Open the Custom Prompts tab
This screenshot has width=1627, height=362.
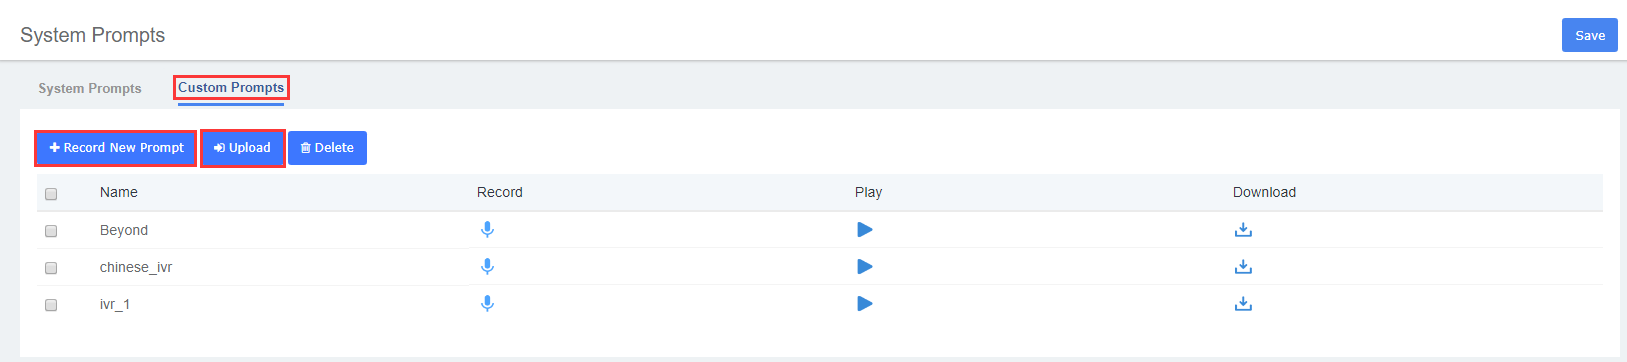(231, 88)
